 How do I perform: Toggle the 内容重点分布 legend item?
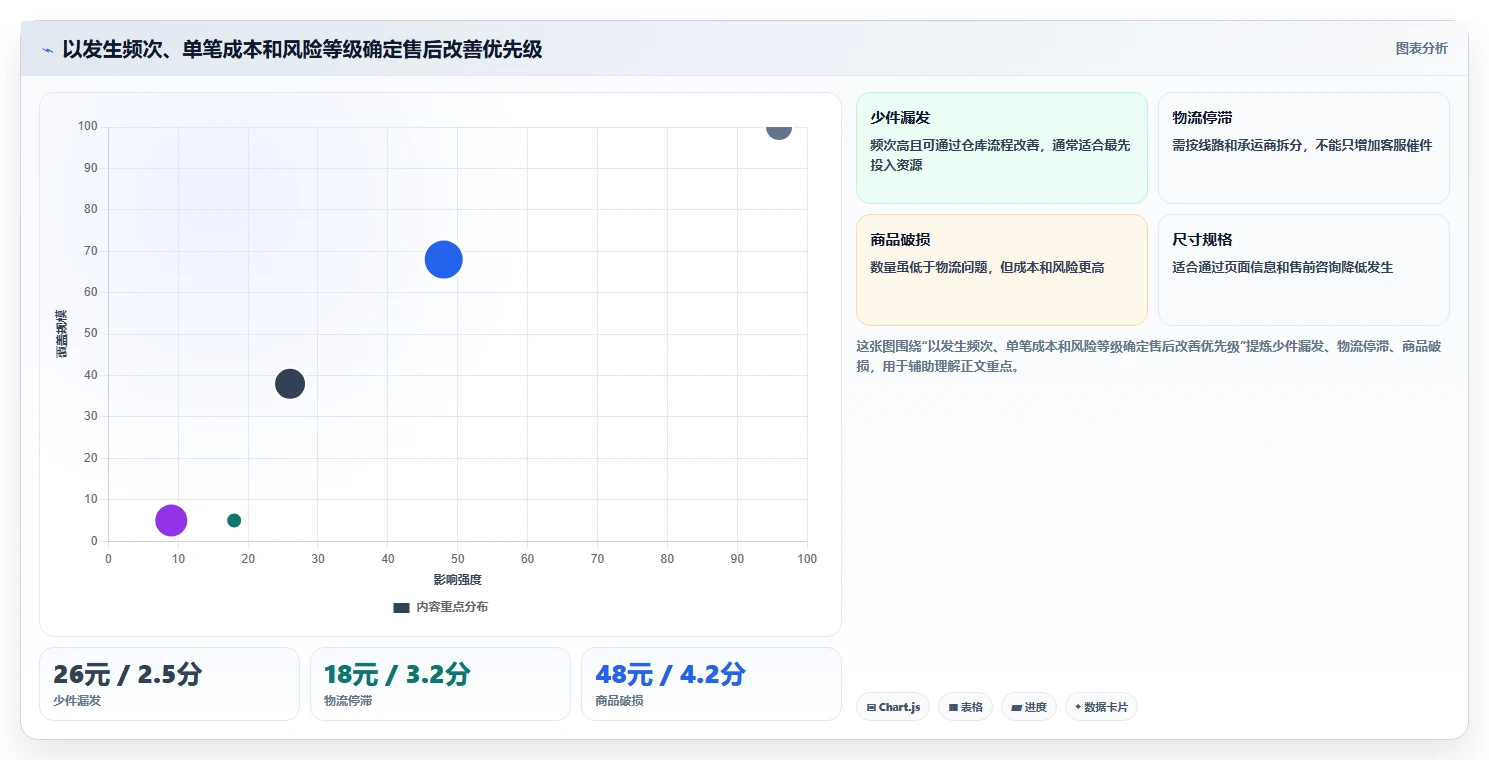441,607
